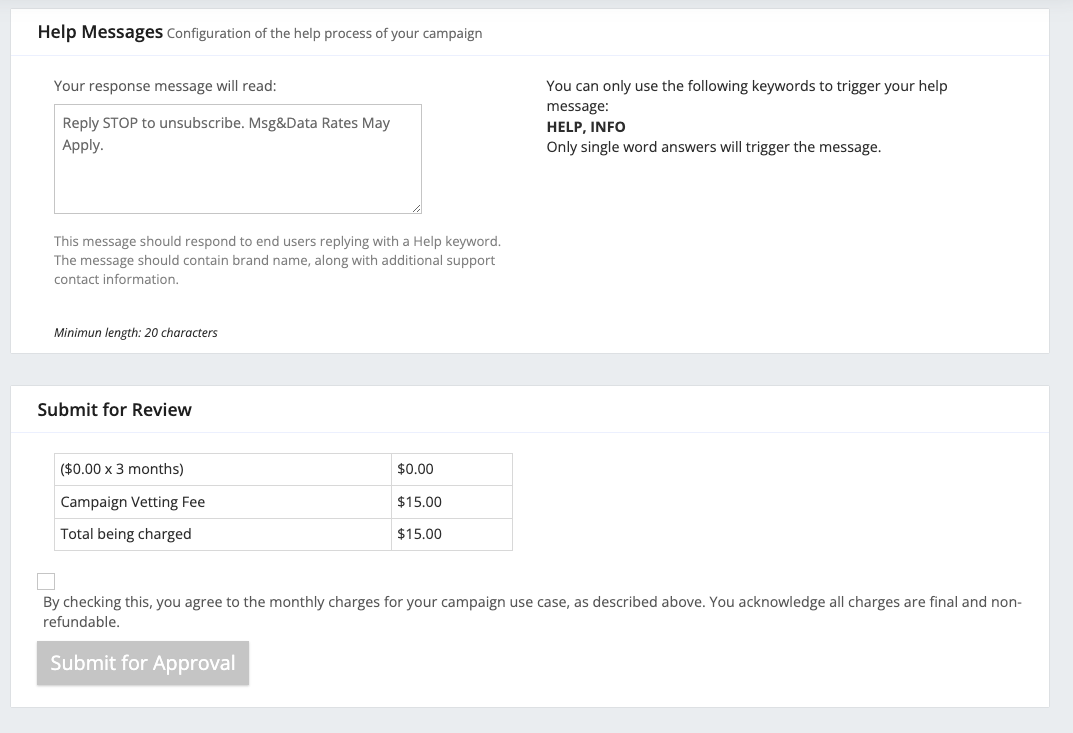Screen dimensions: 1073x733
Task: Click the Submit for Approval button
Action: (142, 662)
